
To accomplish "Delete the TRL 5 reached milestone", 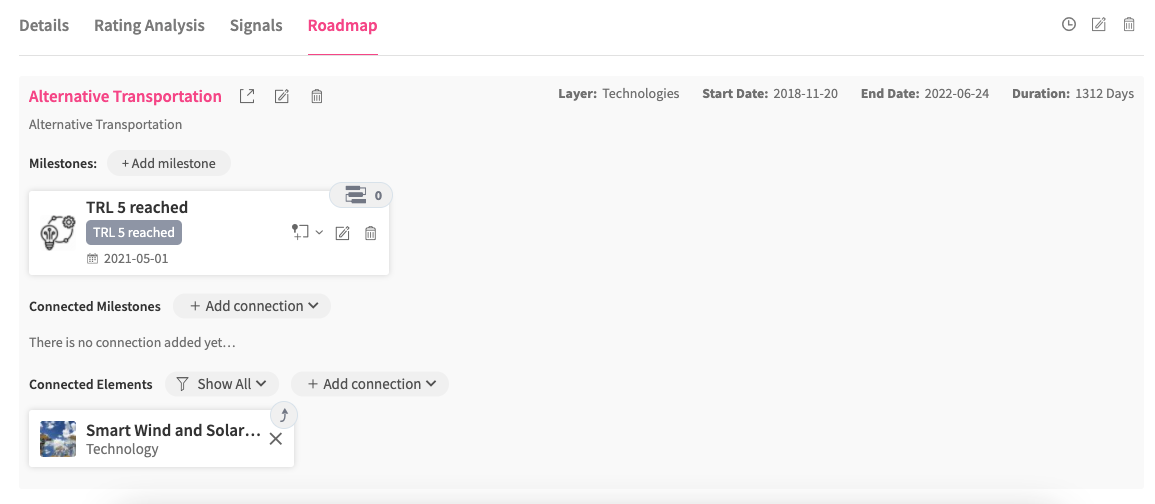I will [x=371, y=233].
